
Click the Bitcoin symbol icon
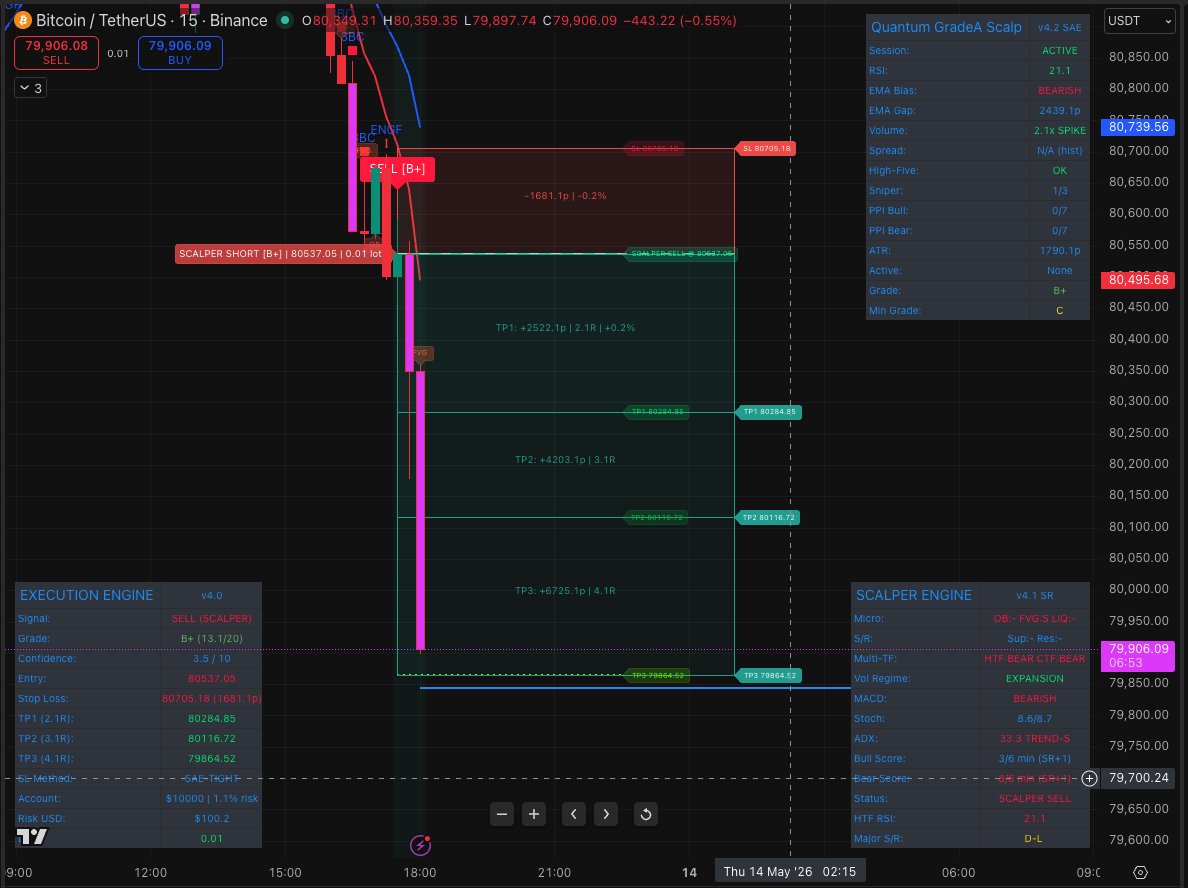23,20
